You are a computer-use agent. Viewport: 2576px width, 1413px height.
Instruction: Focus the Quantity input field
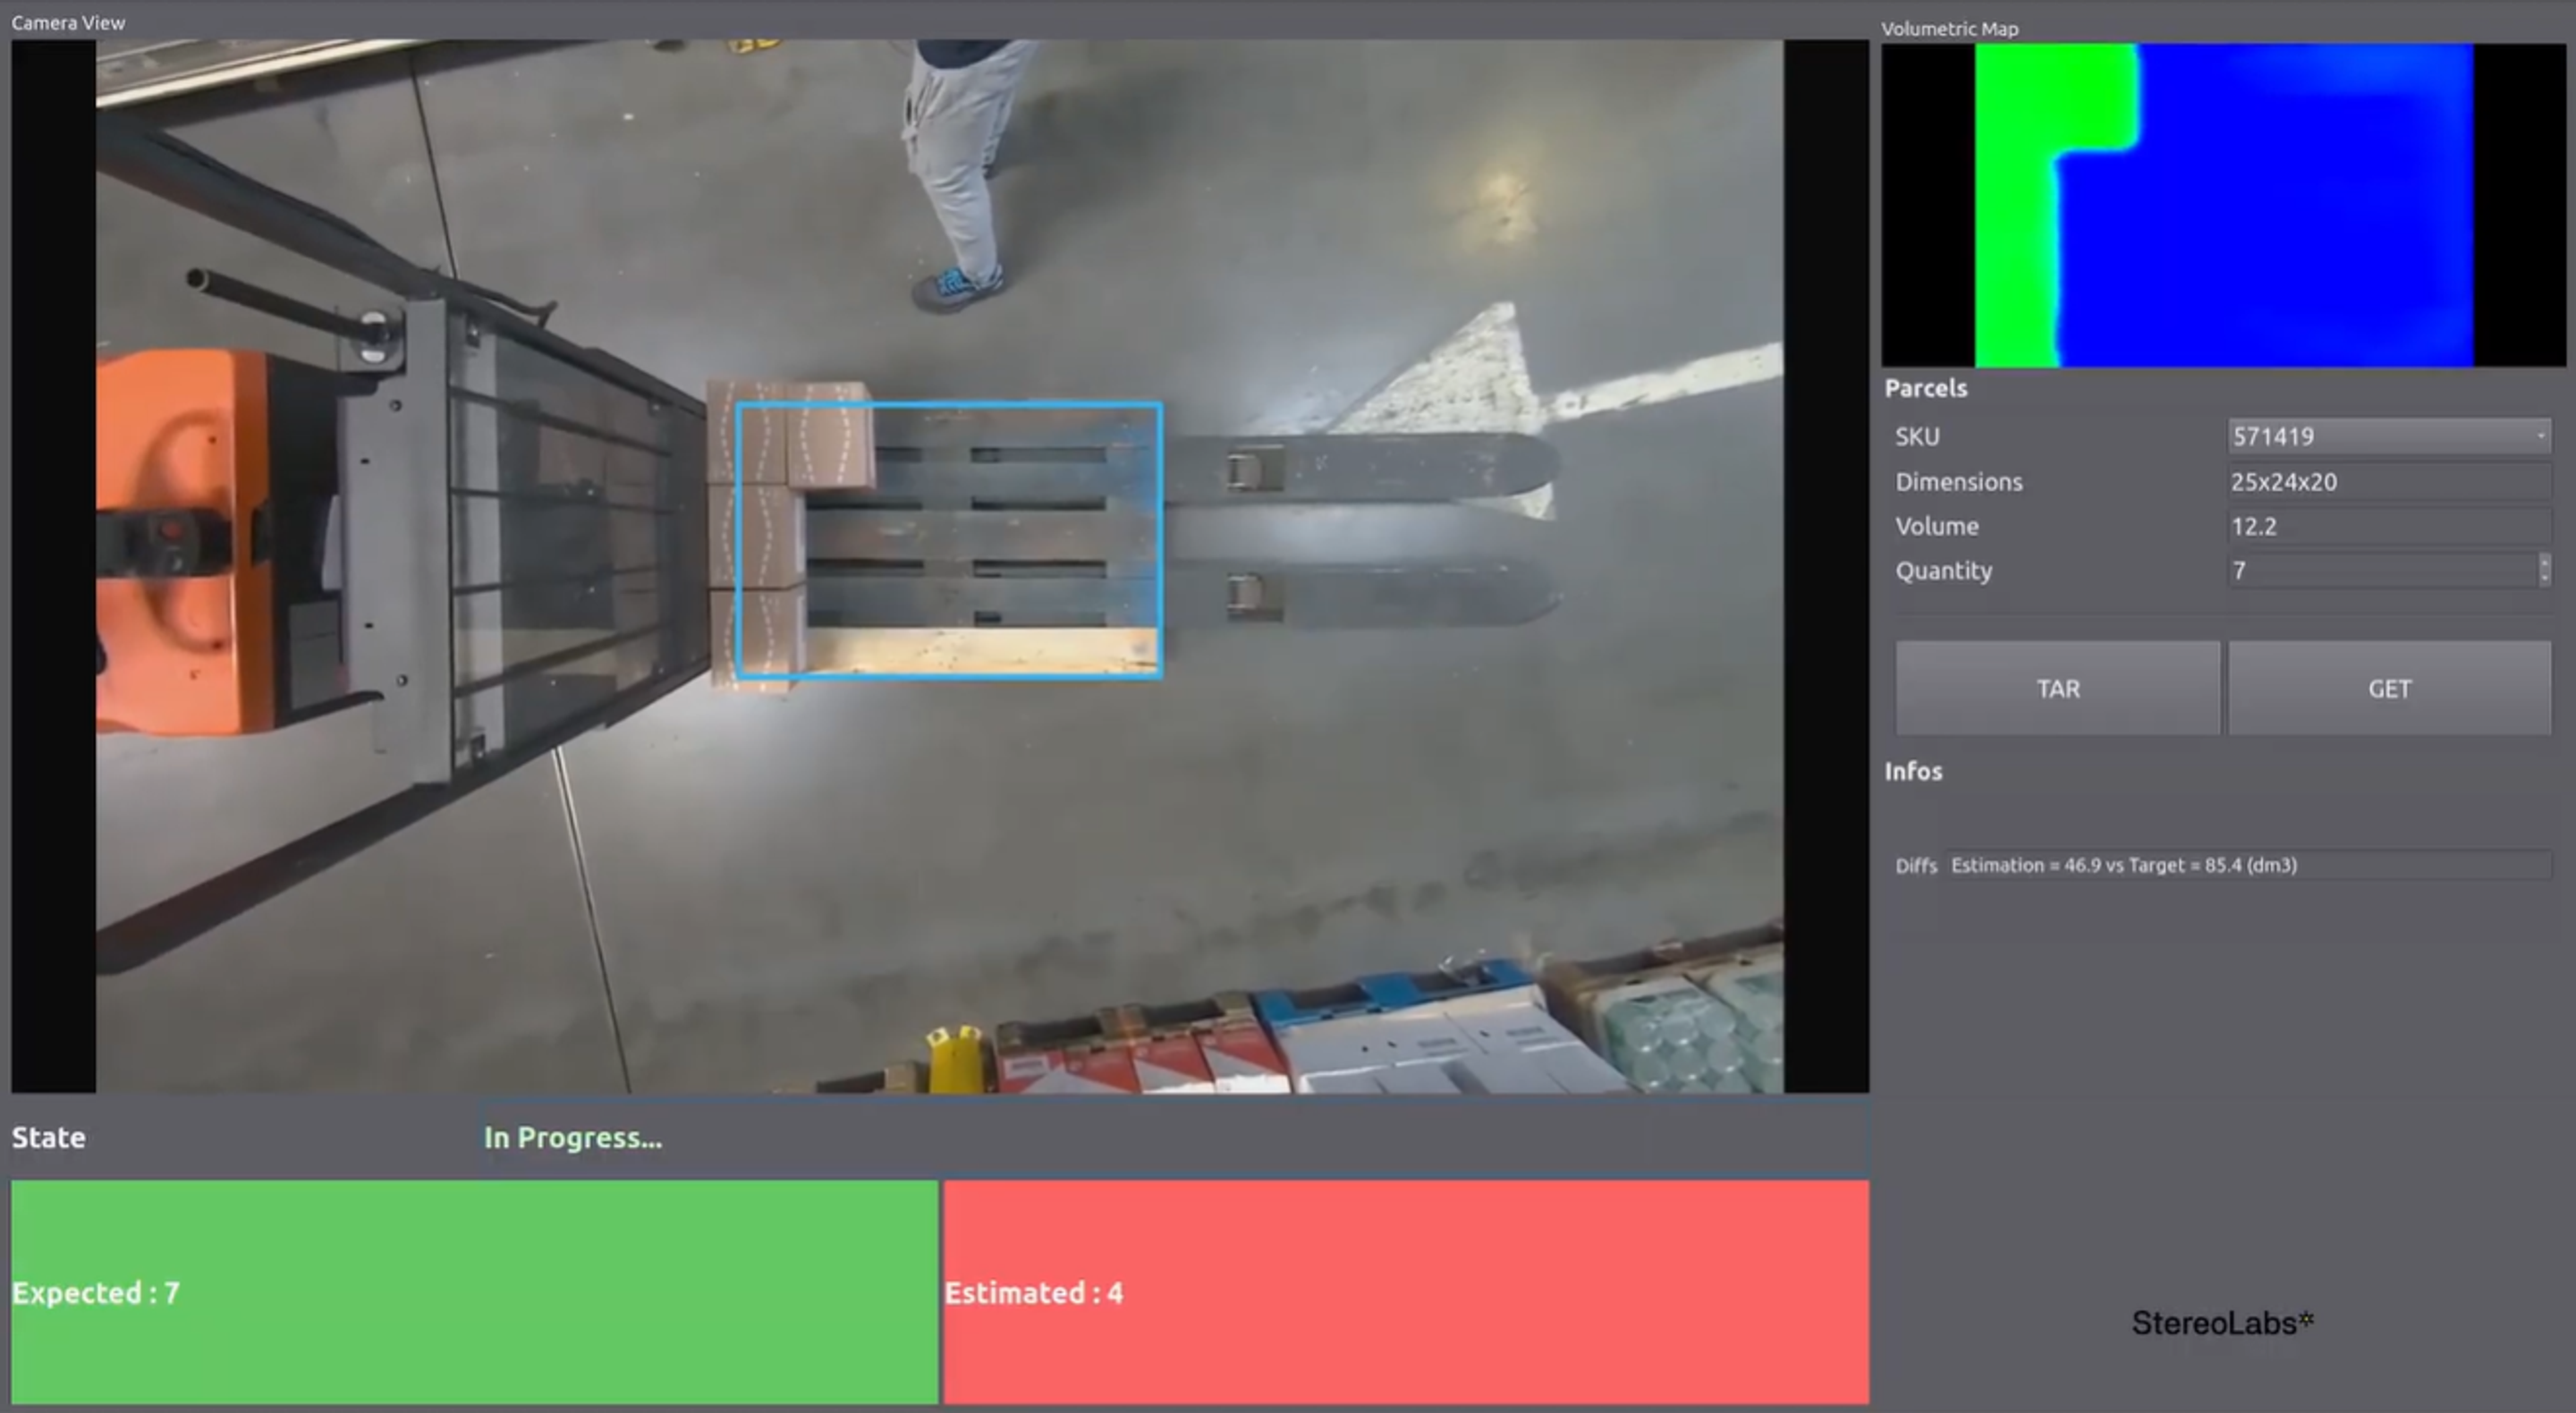(x=2380, y=570)
